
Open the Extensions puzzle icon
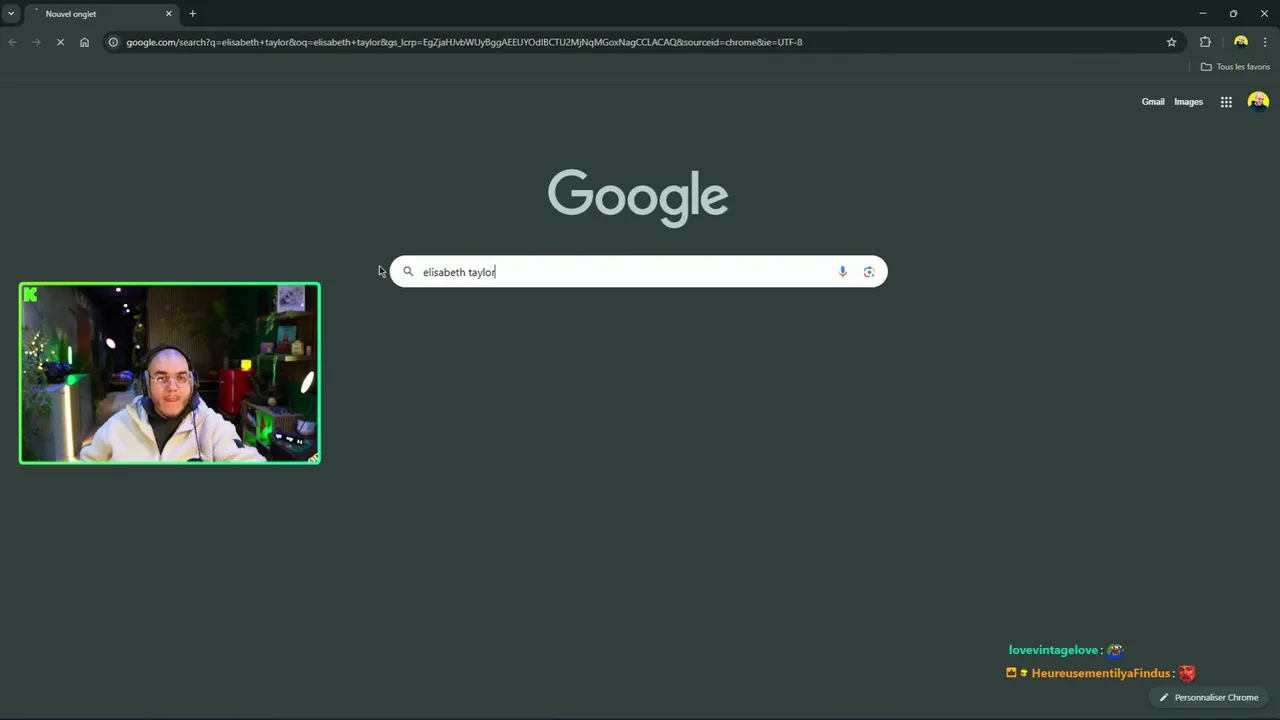coord(1205,42)
